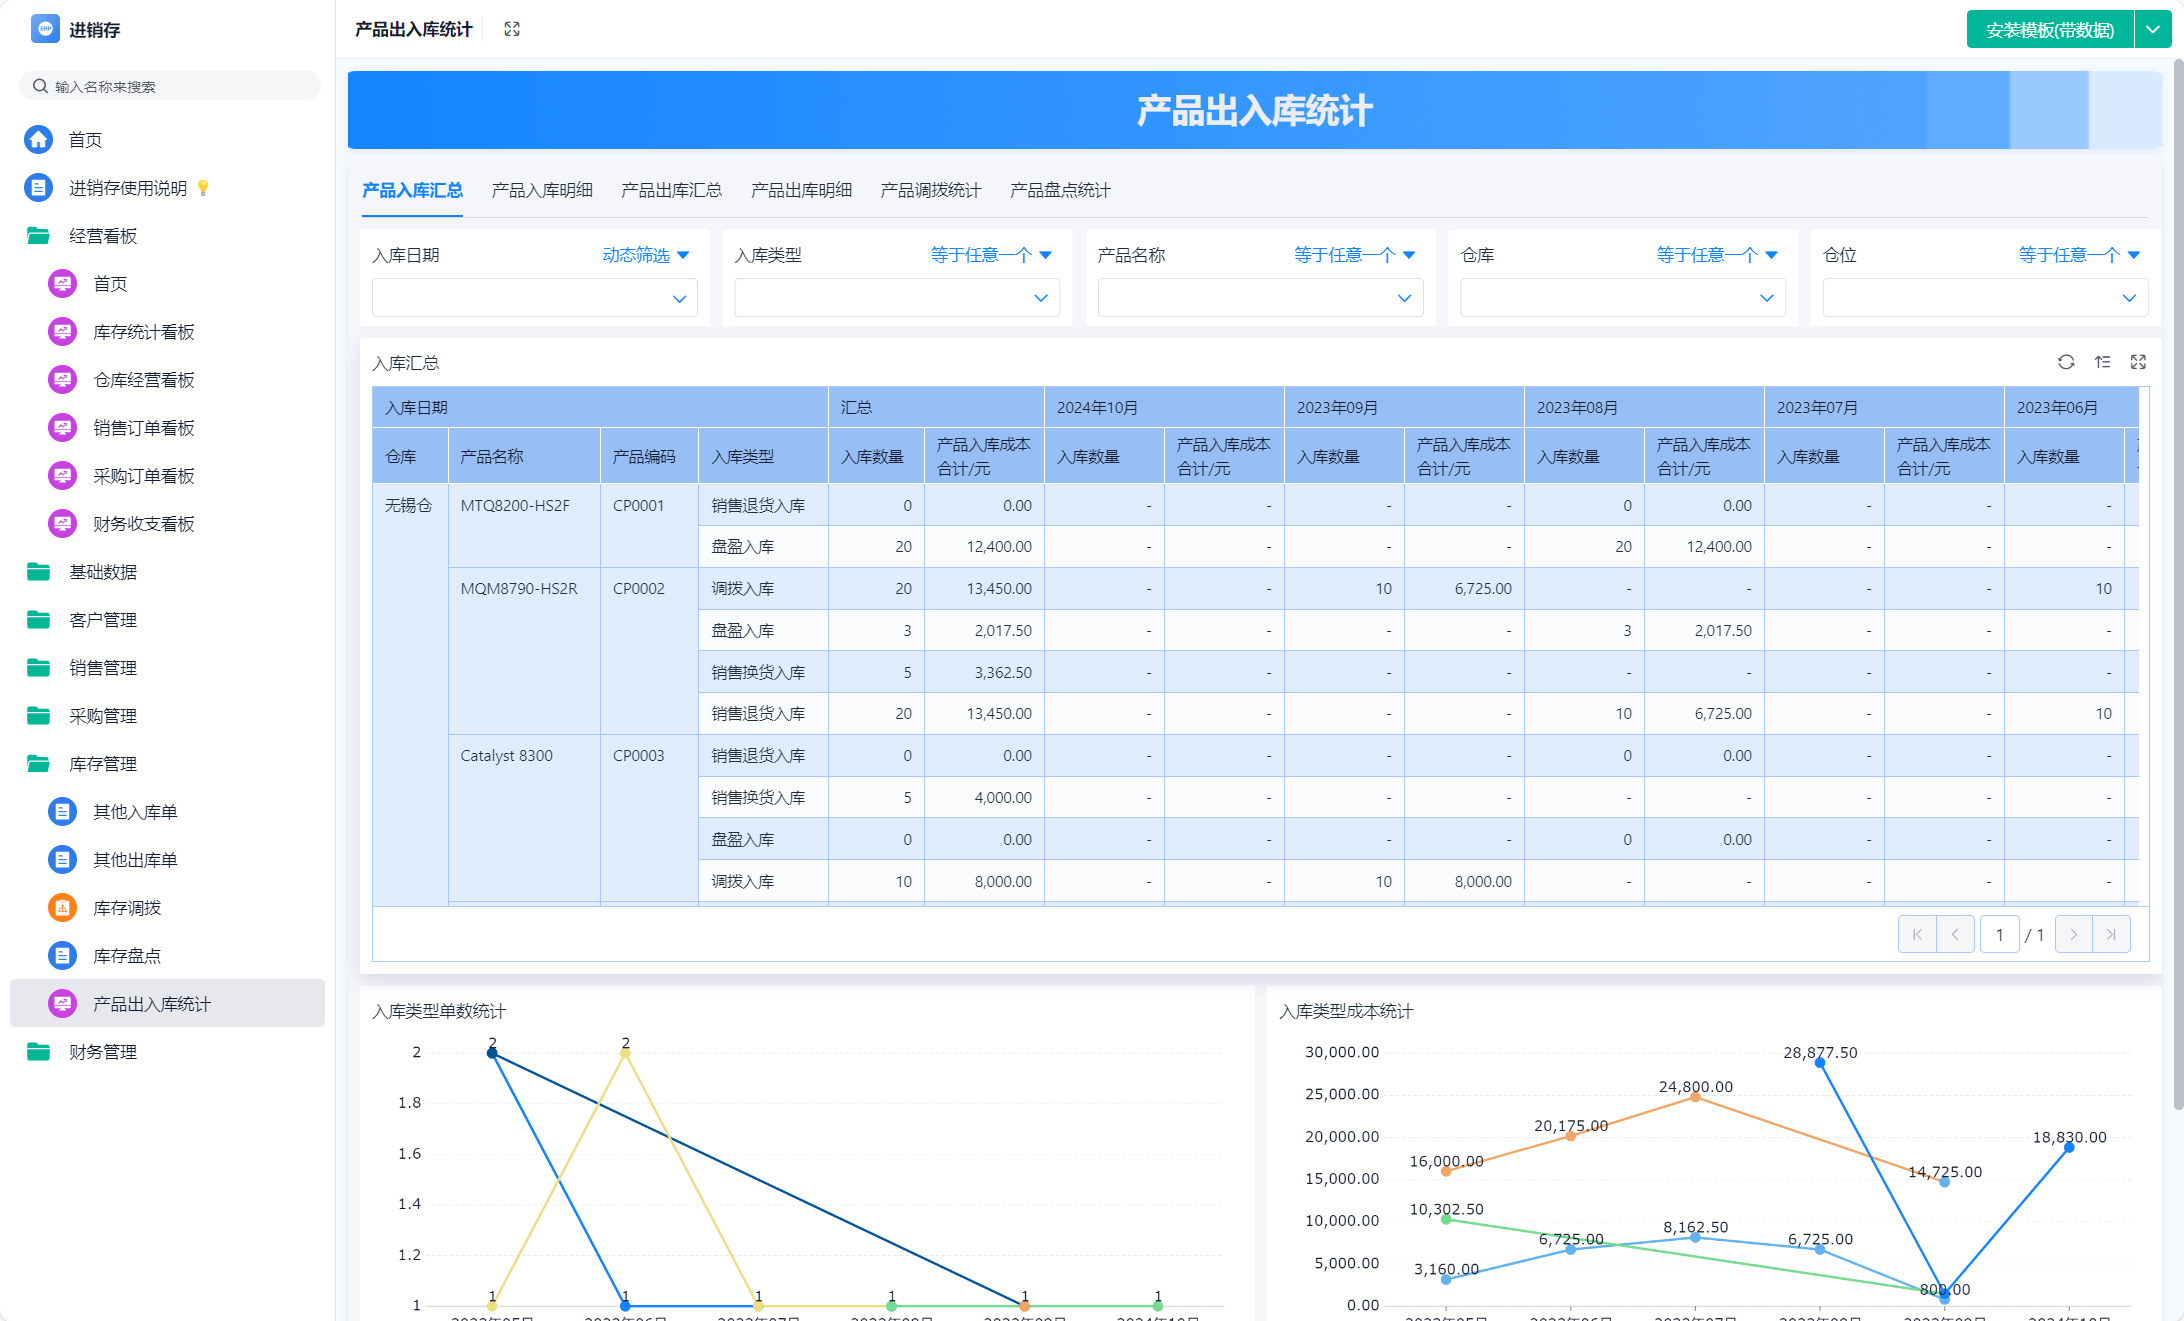2184x1321 pixels.
Task: Open 入库类型 value dropdown box
Action: pyautogui.click(x=896, y=298)
